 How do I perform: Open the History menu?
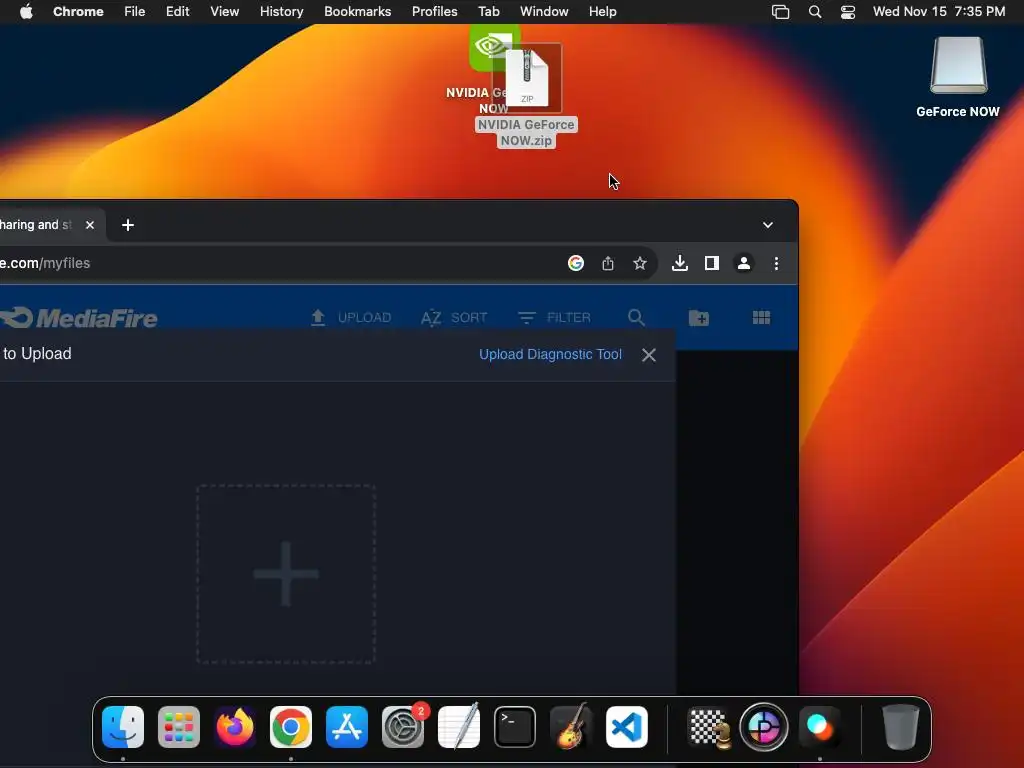coord(281,11)
